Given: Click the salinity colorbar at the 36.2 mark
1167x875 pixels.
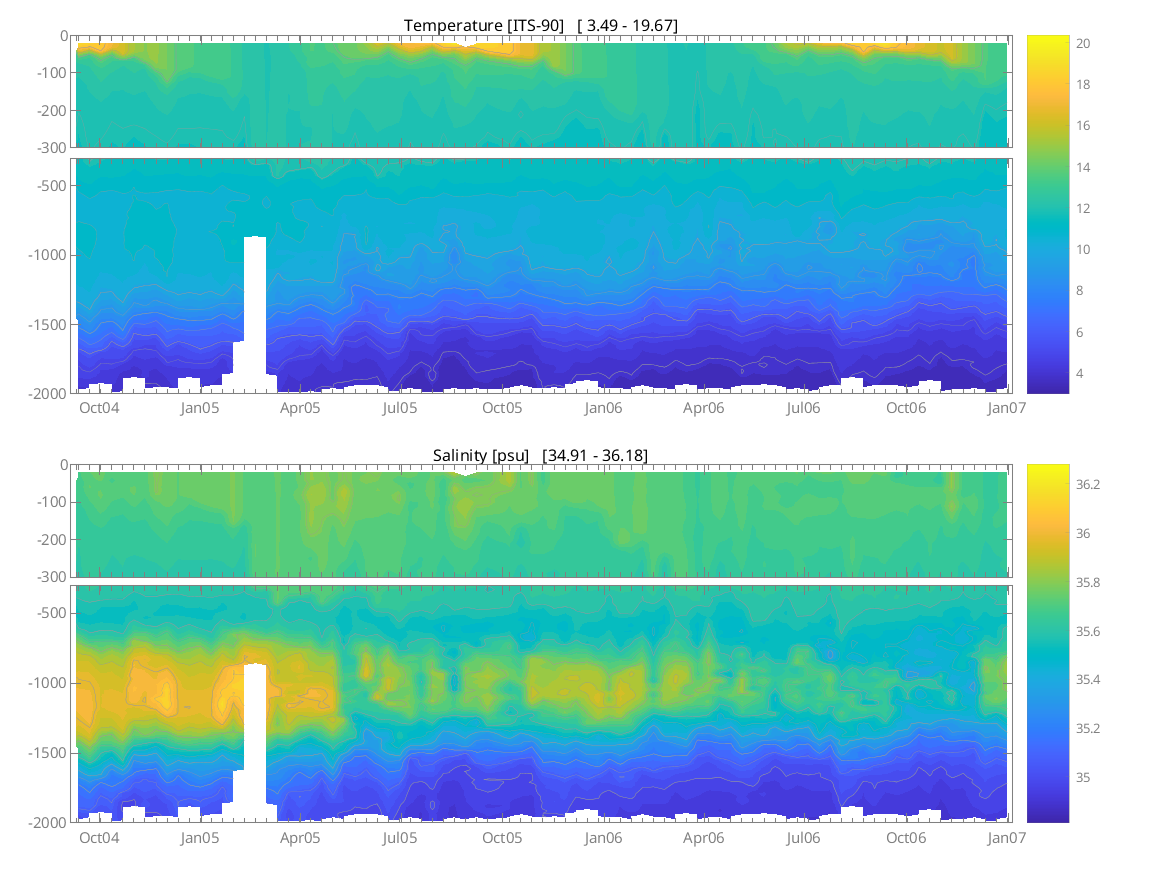Looking at the screenshot, I should click(x=1048, y=485).
